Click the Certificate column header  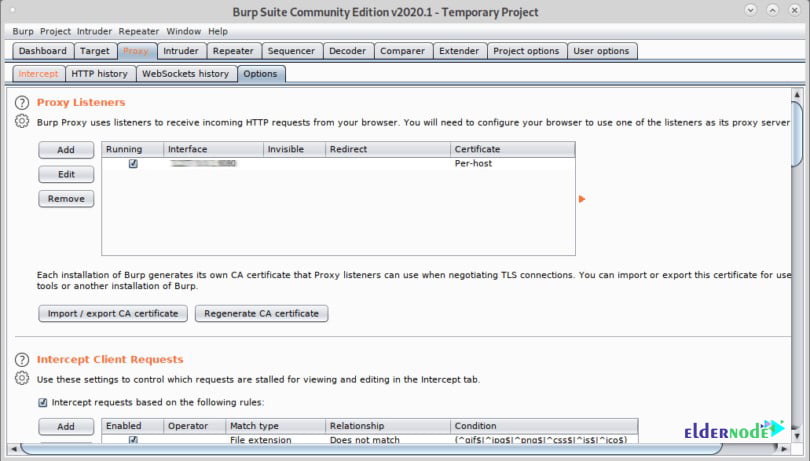512,149
